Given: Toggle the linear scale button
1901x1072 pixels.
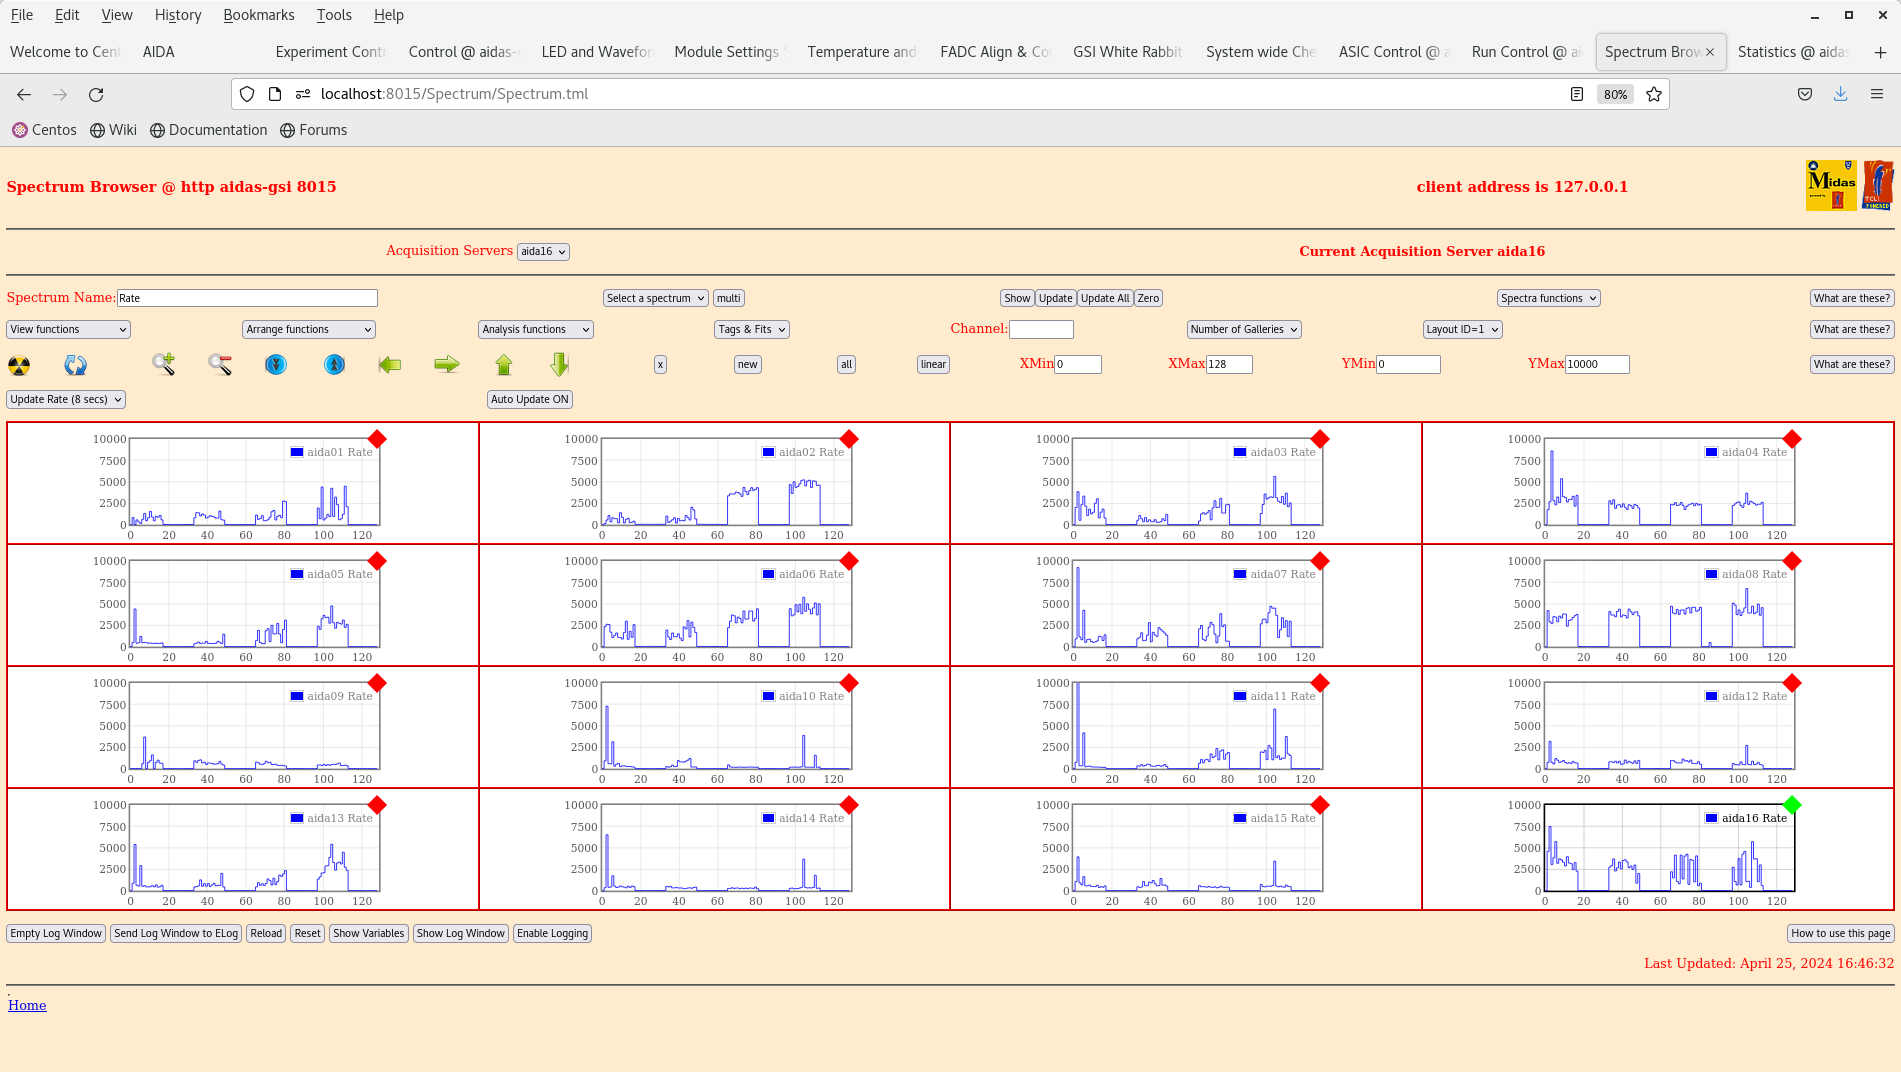Looking at the screenshot, I should click(x=933, y=365).
